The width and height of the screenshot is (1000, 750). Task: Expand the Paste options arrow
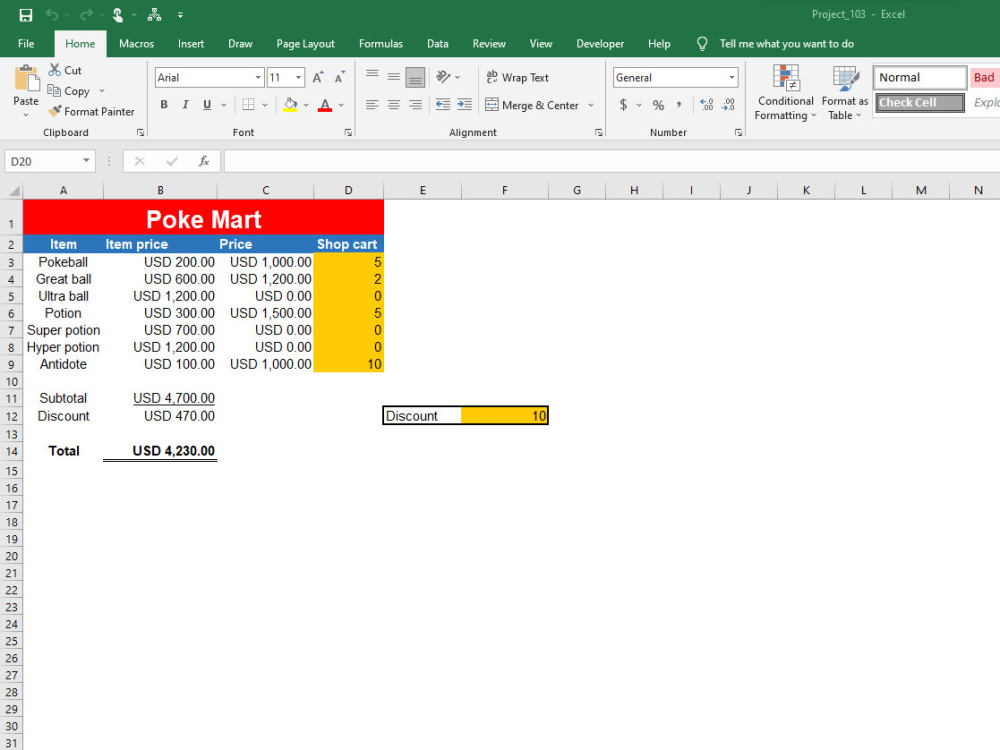click(26, 115)
